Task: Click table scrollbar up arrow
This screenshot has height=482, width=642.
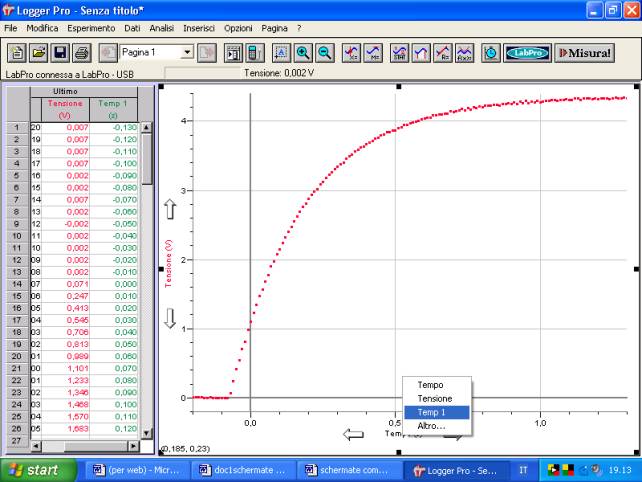Action: tap(147, 127)
